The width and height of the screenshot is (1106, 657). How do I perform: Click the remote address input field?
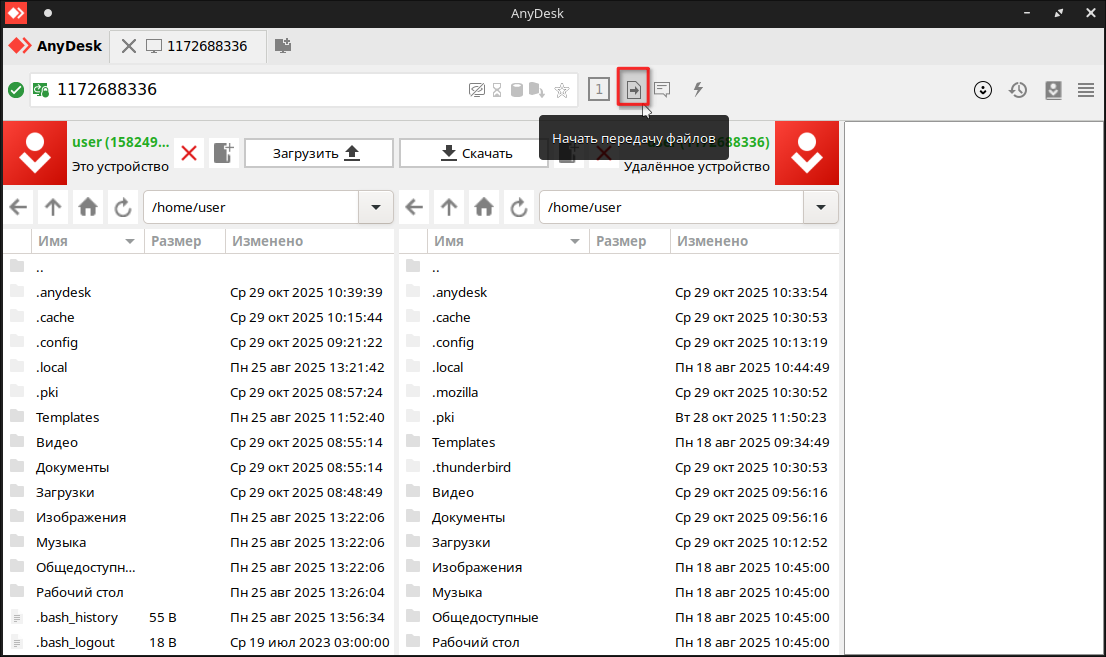[x=250, y=90]
